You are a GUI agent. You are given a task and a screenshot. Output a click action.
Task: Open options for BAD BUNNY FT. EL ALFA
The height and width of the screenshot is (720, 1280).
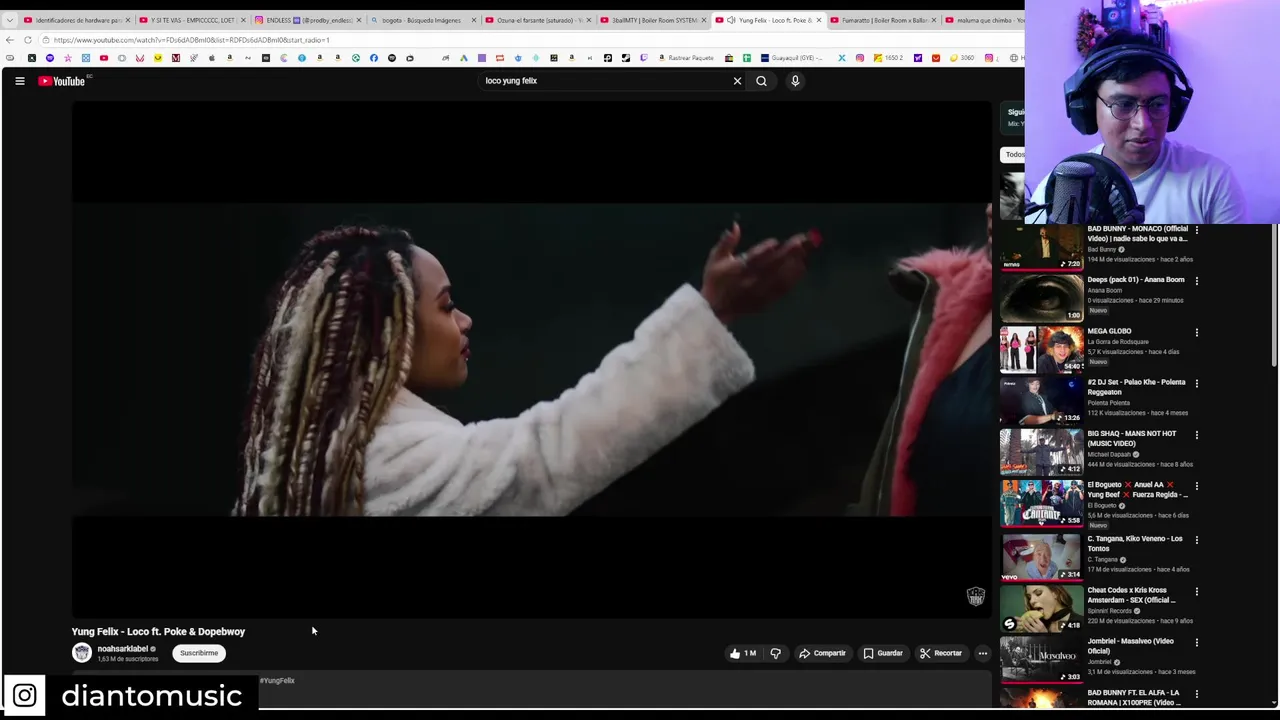1196,694
